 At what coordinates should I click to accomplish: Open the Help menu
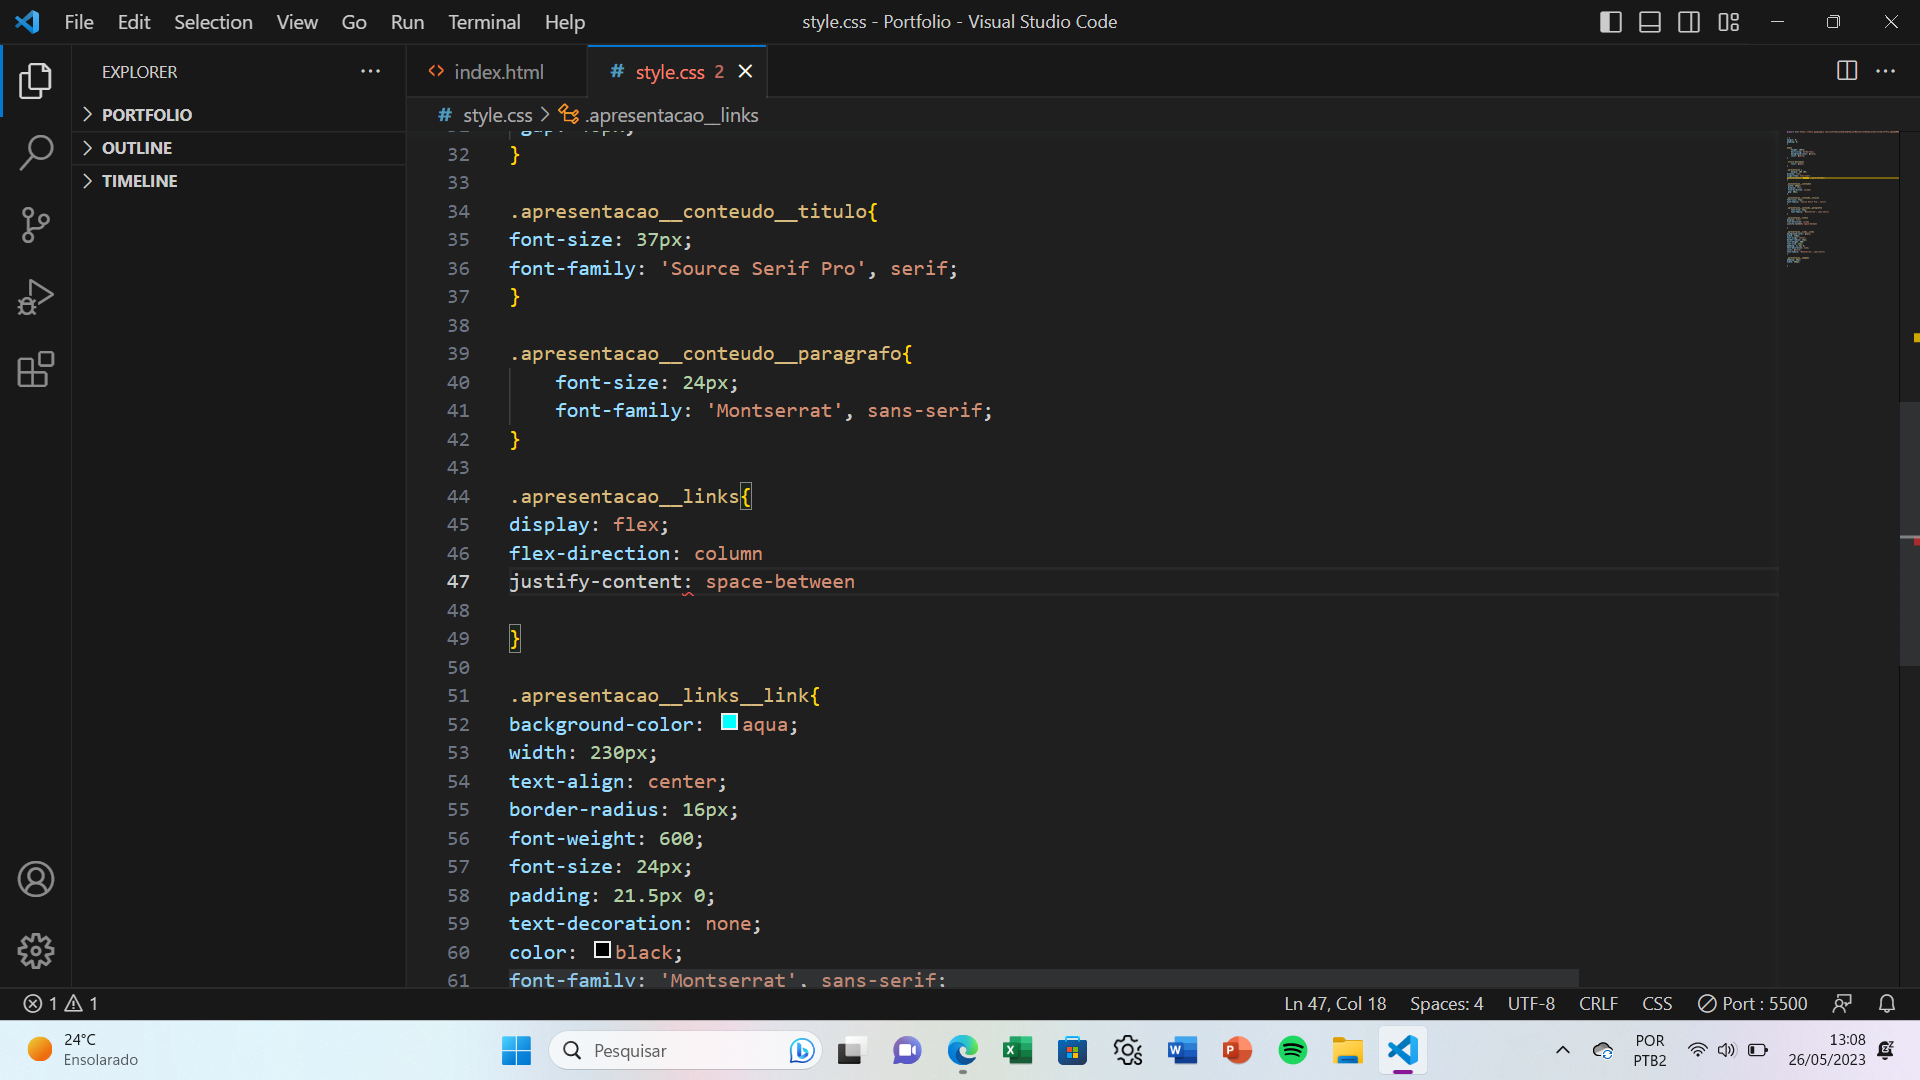(565, 22)
